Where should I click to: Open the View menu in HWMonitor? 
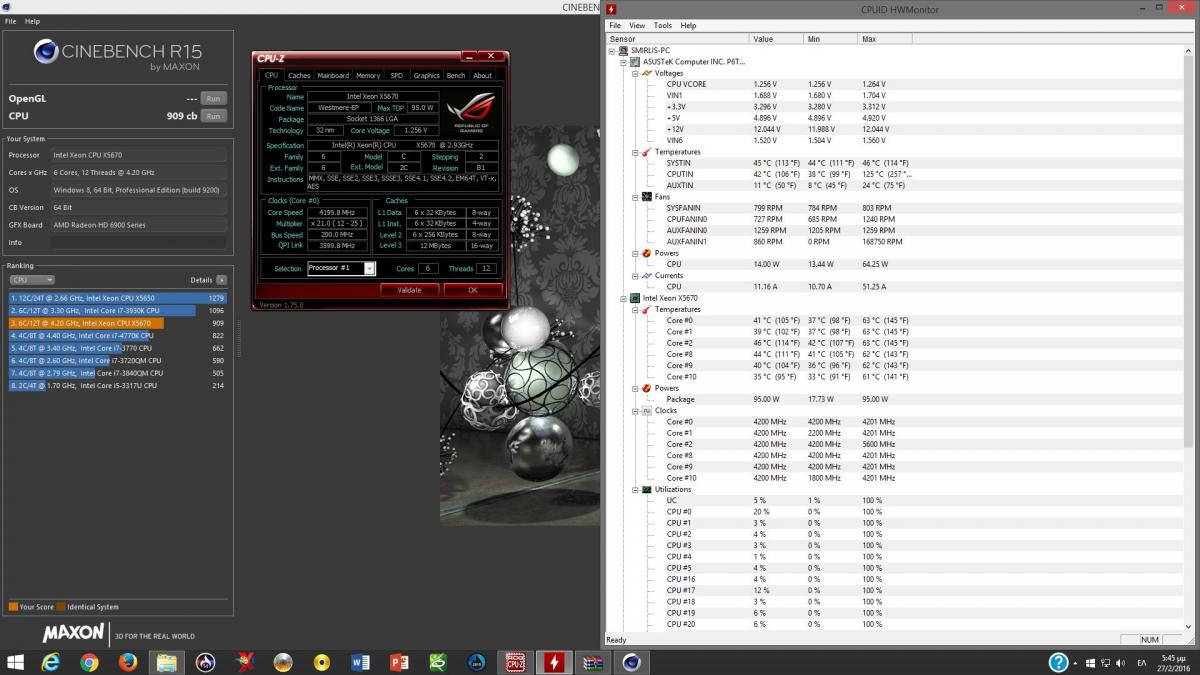pyautogui.click(x=637, y=25)
